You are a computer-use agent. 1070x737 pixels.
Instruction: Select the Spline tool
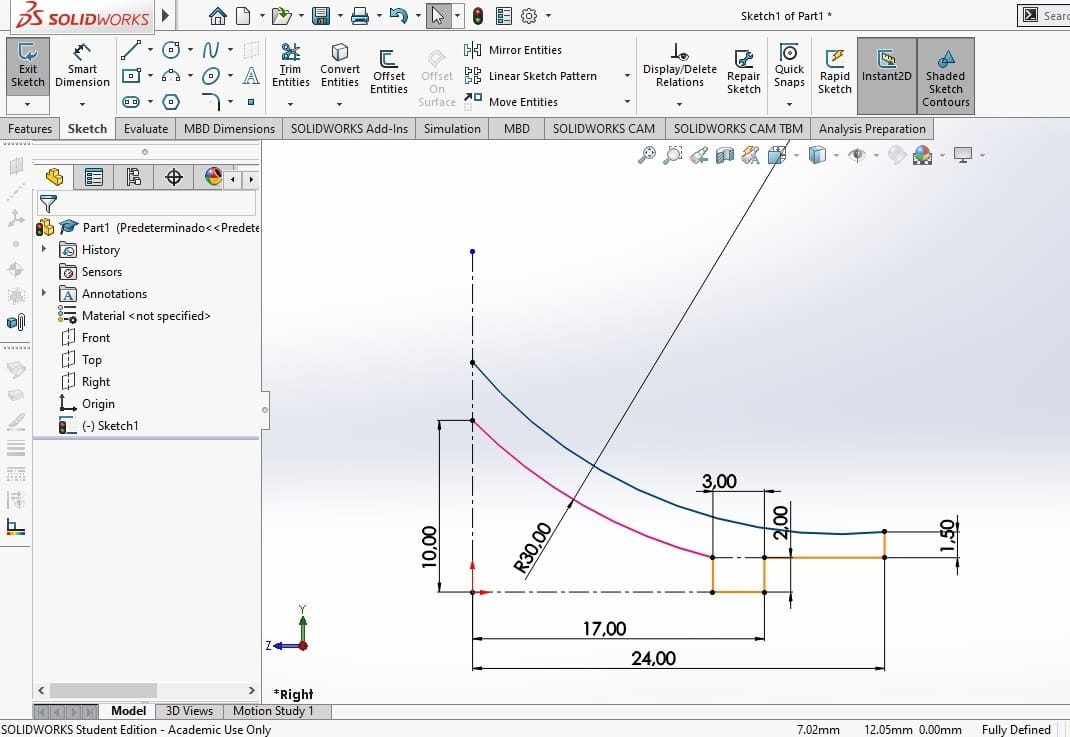point(211,50)
